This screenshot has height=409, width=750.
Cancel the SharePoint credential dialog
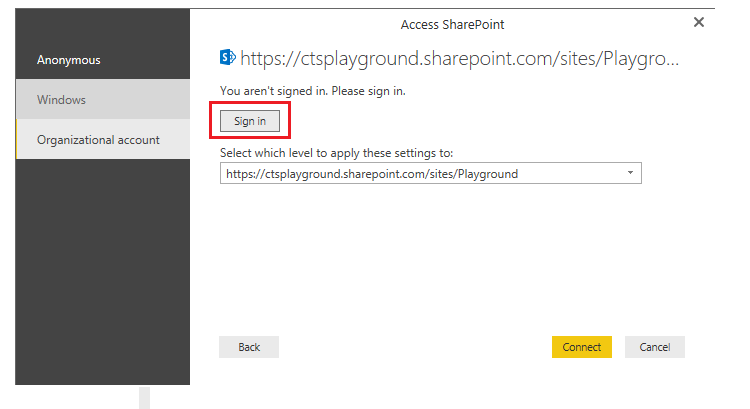point(655,347)
